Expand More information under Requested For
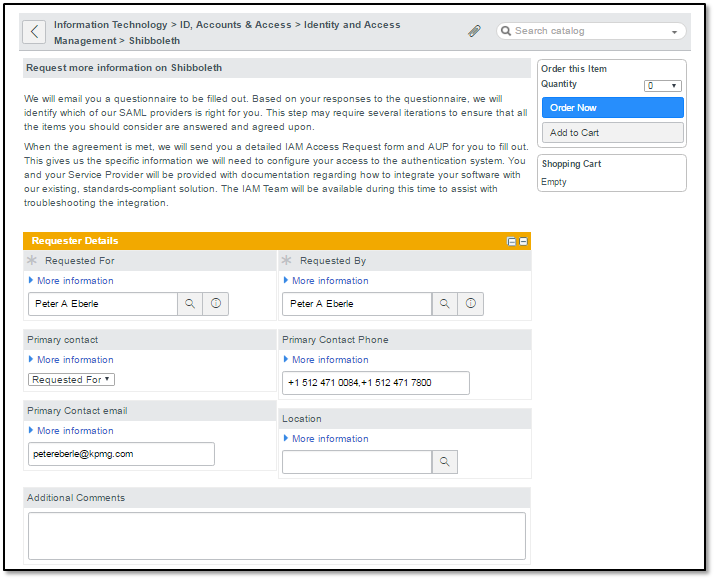The height and width of the screenshot is (580, 715). (75, 281)
